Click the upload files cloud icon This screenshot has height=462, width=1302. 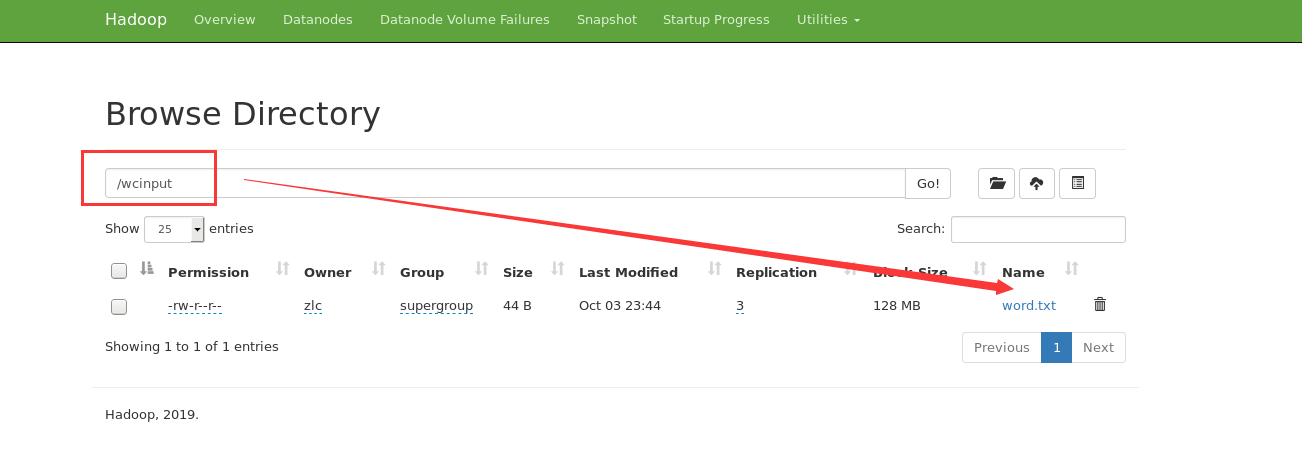(x=1037, y=183)
